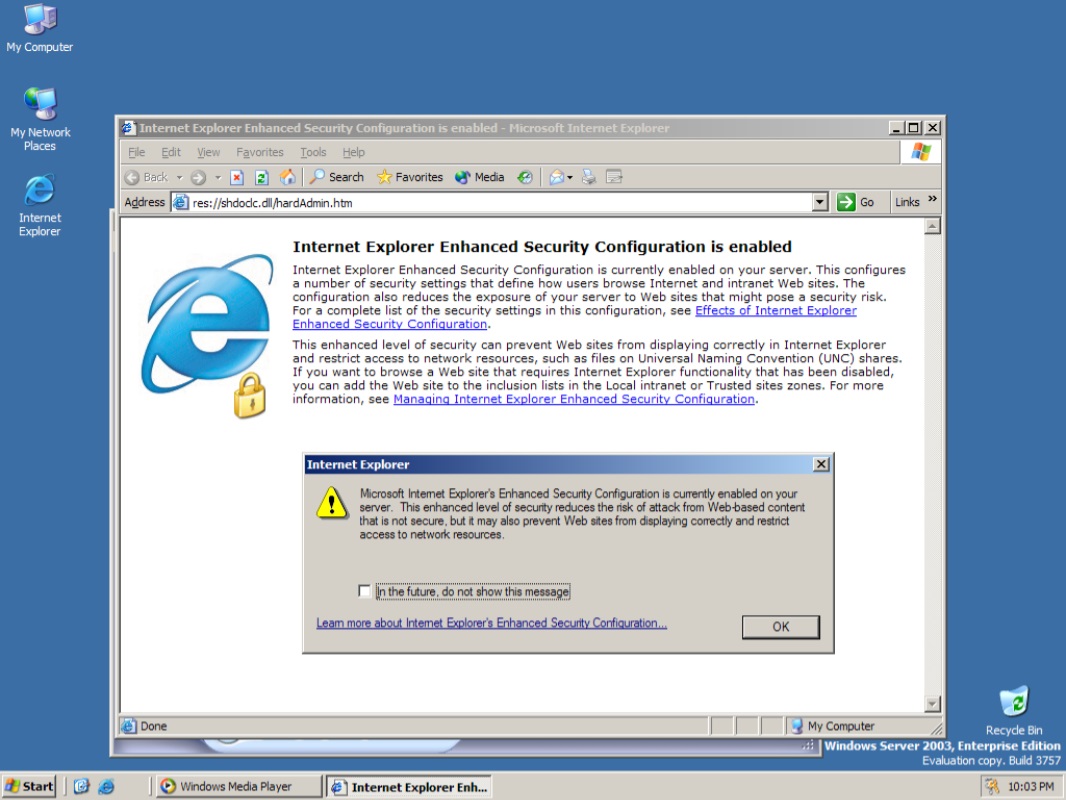Go to Home page icon

[288, 177]
